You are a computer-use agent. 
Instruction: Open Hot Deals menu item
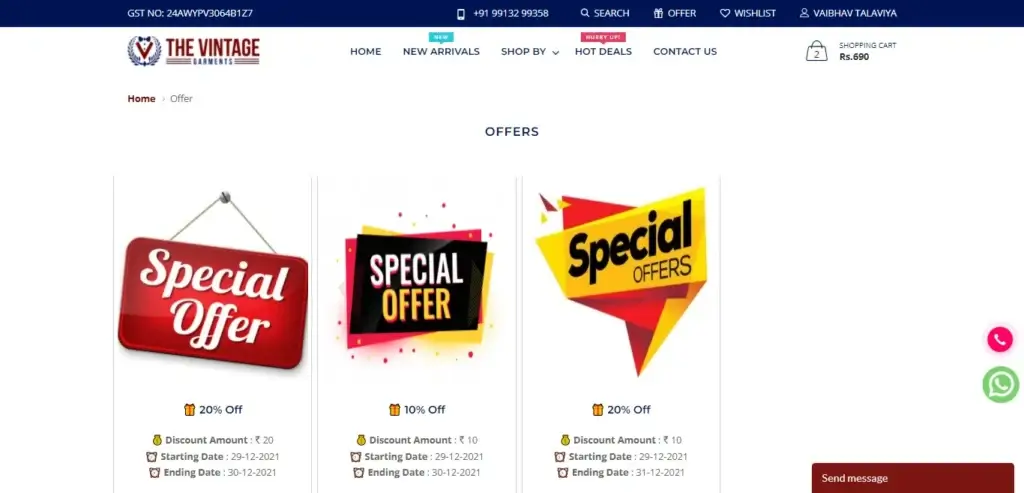[603, 52]
